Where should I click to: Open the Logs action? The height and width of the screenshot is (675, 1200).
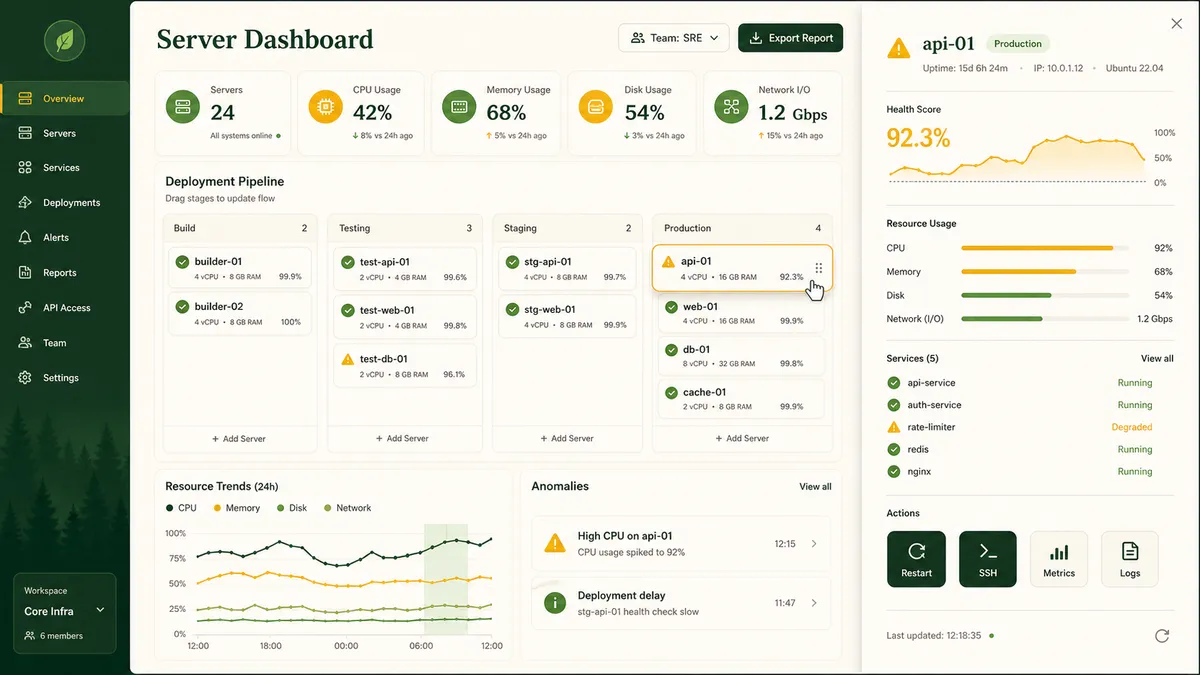(1130, 559)
